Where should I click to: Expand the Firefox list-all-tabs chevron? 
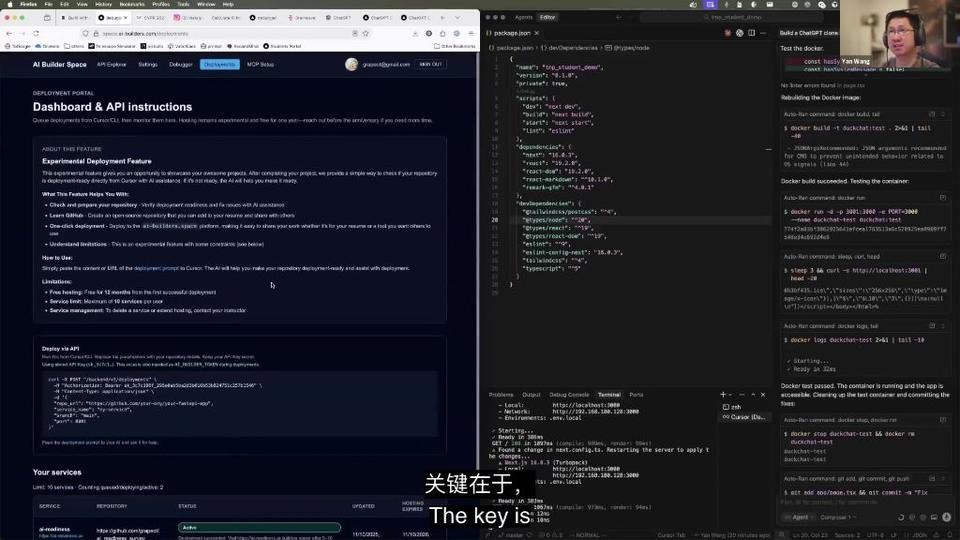pos(457,18)
